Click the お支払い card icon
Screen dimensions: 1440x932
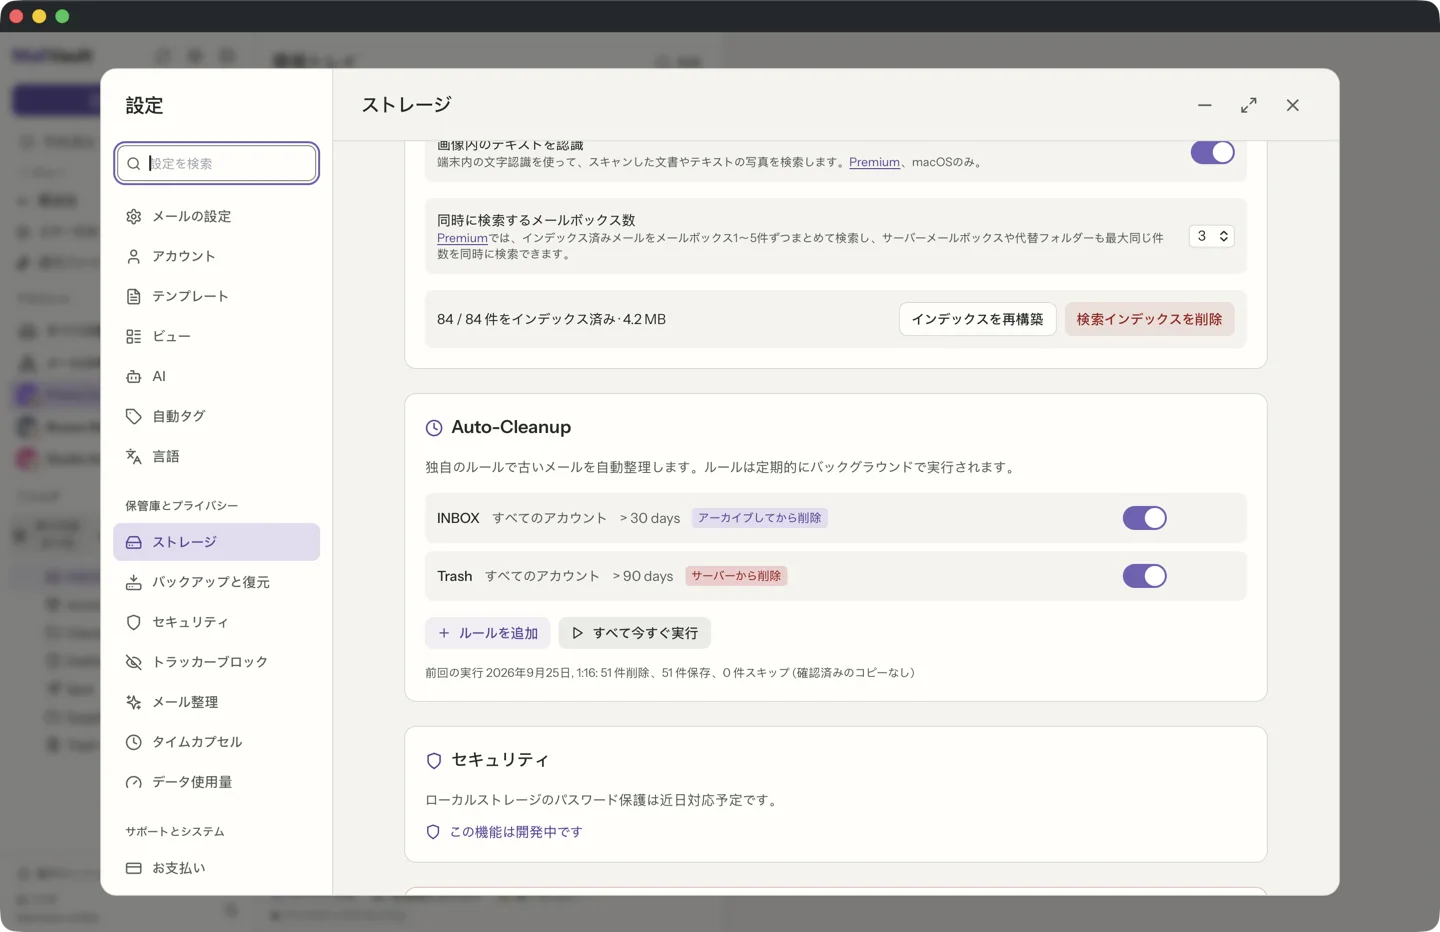(134, 868)
